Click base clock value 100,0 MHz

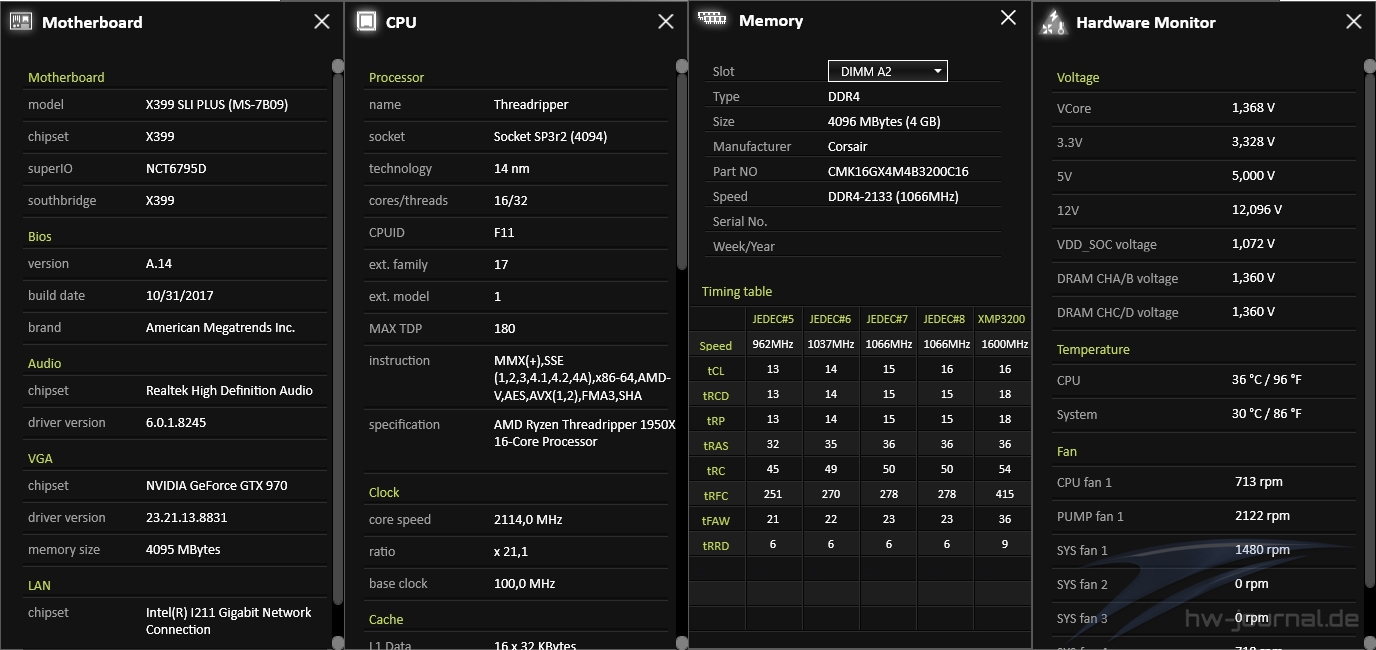[x=524, y=583]
